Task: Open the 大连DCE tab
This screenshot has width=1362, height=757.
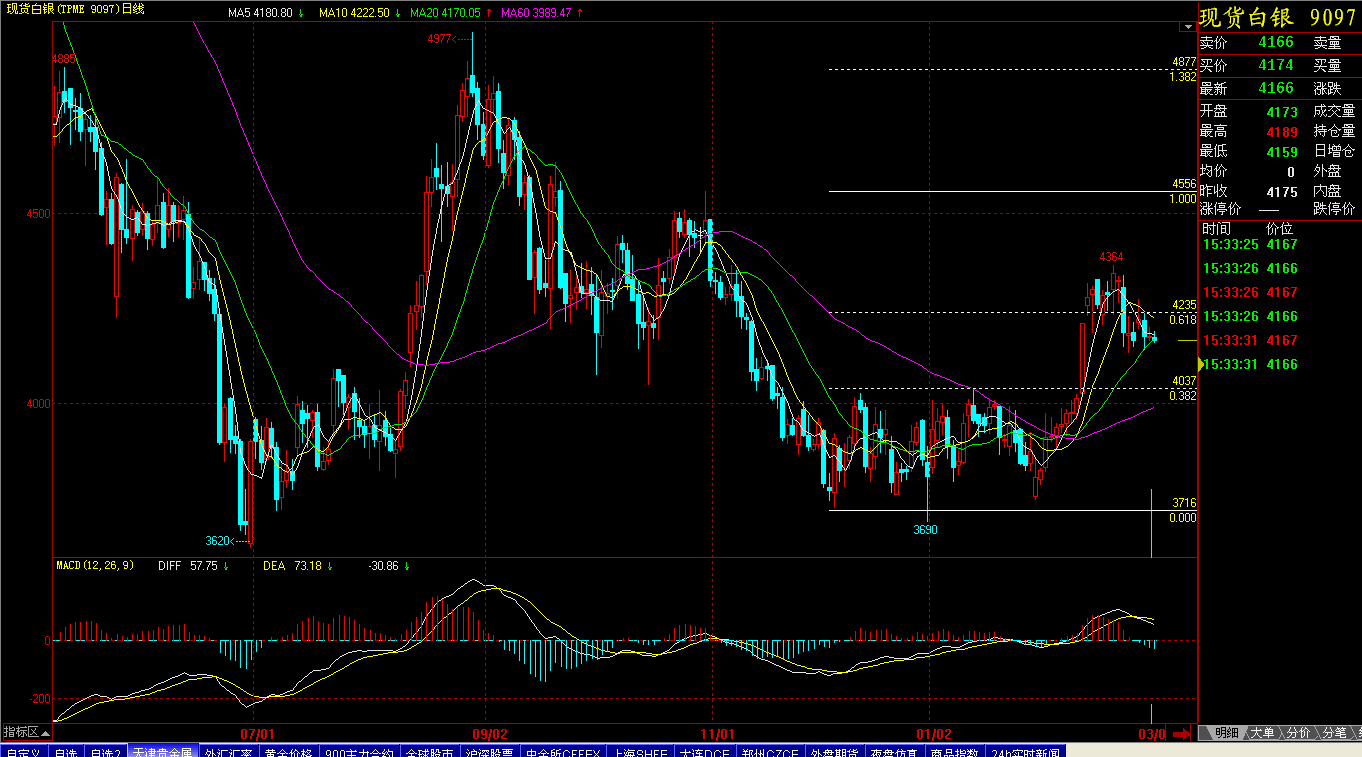Action: tap(705, 751)
